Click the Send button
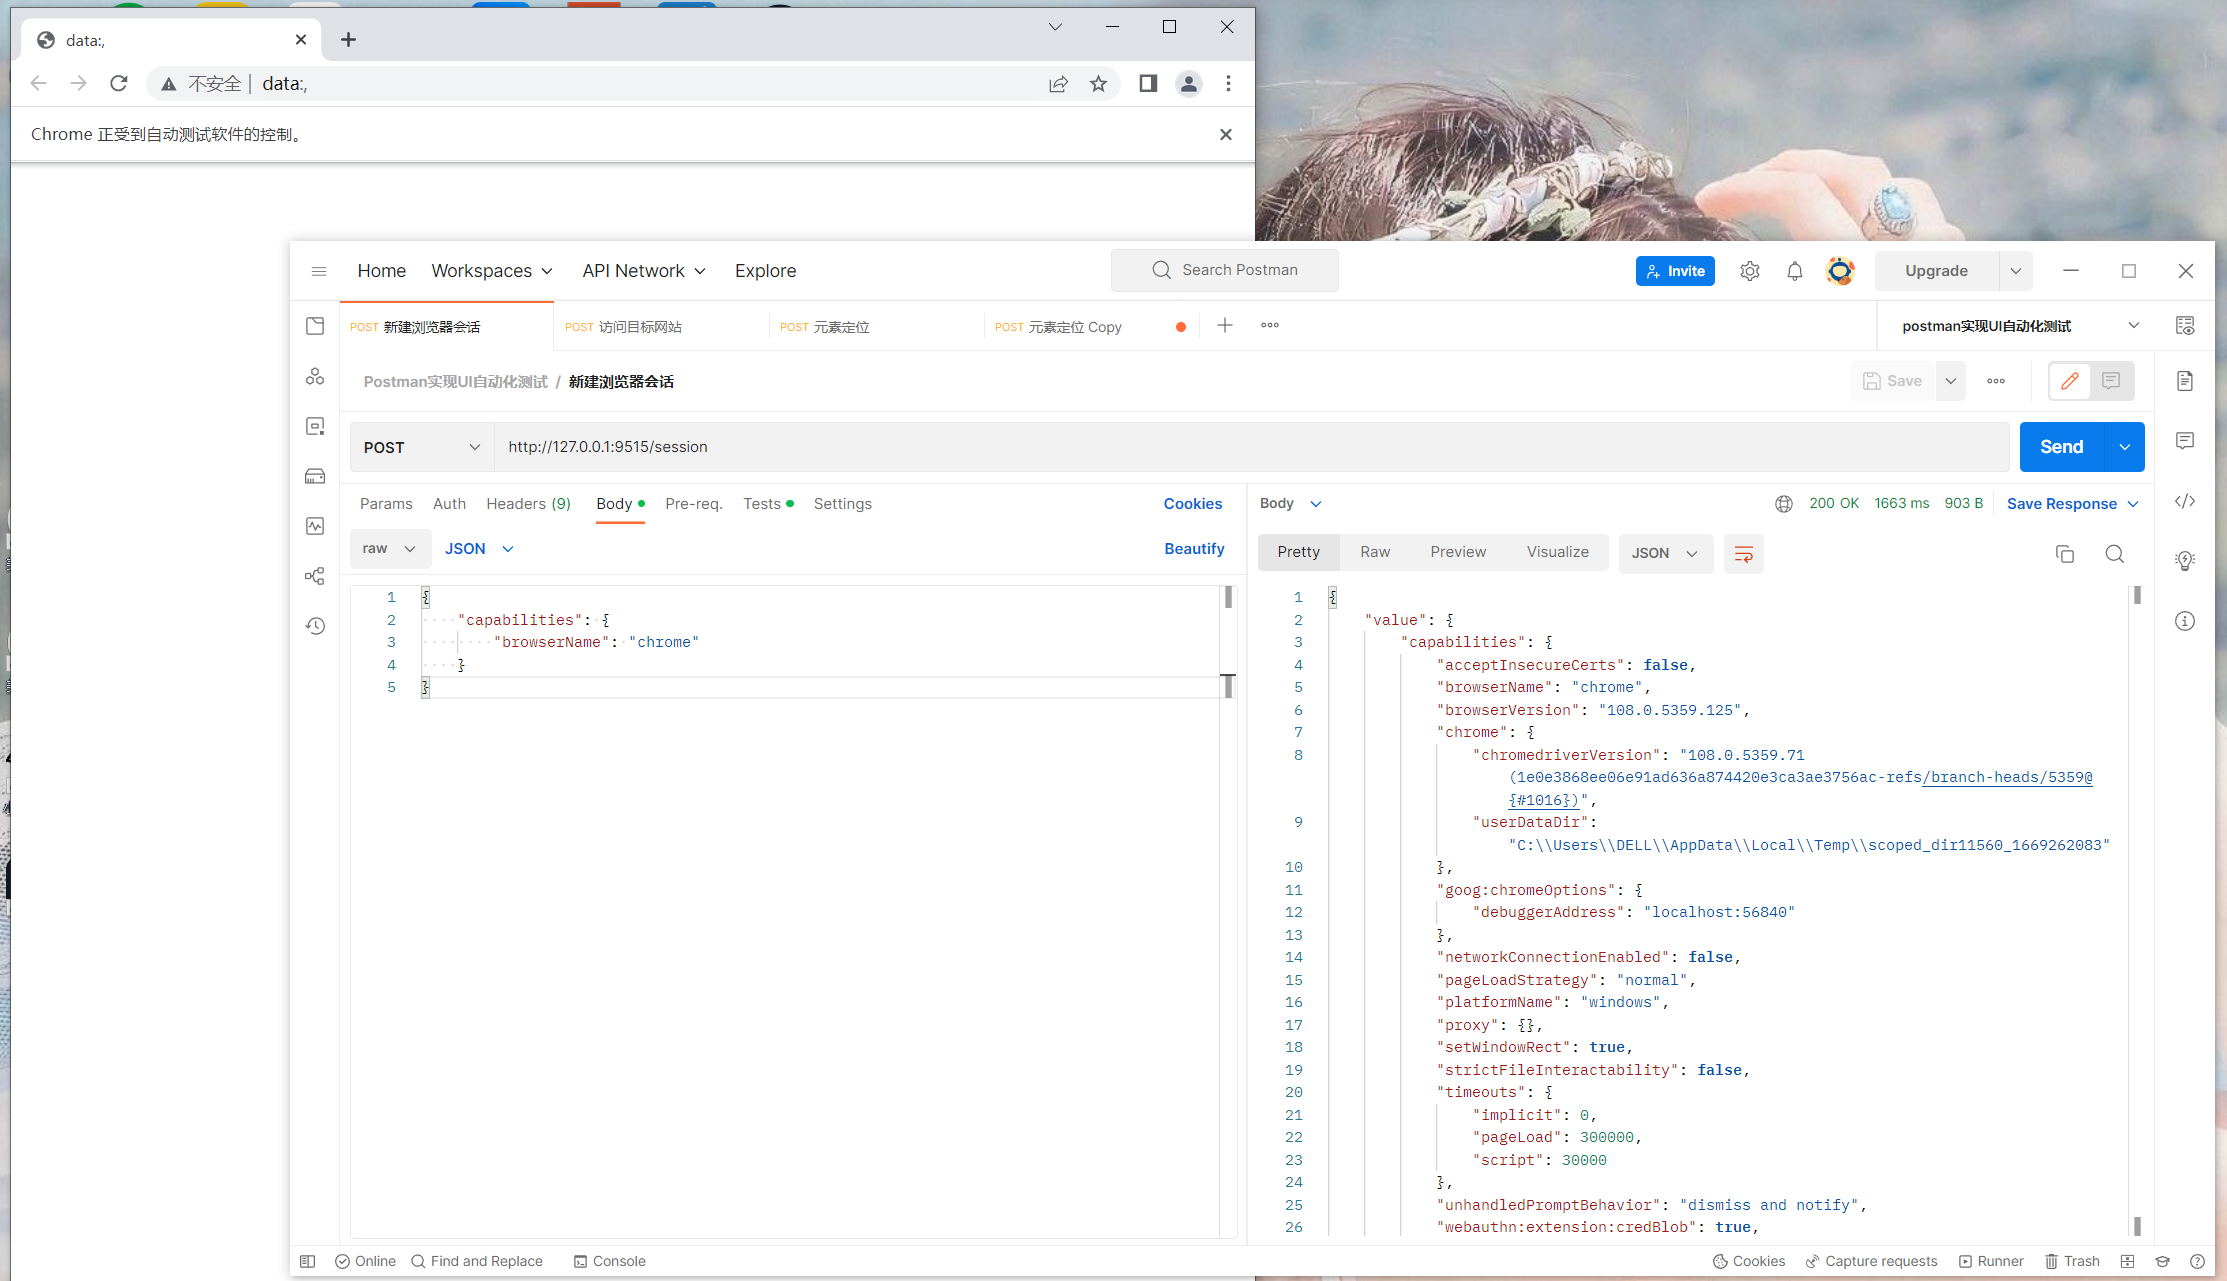This screenshot has width=2227, height=1281. pos(2062,447)
